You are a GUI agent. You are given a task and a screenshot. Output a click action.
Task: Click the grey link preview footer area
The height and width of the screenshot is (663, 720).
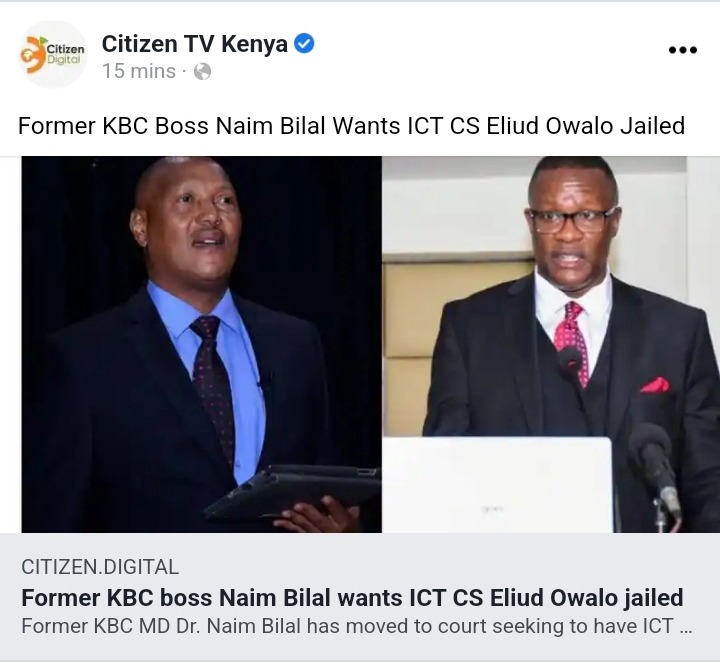360,597
